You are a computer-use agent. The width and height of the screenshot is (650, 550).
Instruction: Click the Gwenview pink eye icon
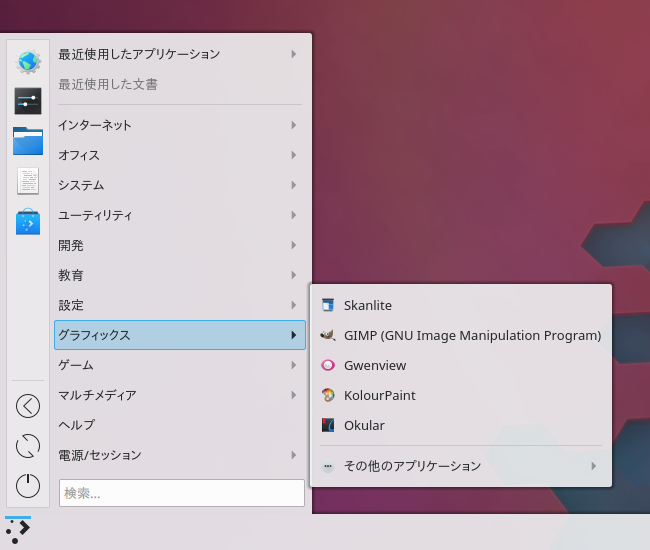coord(328,365)
